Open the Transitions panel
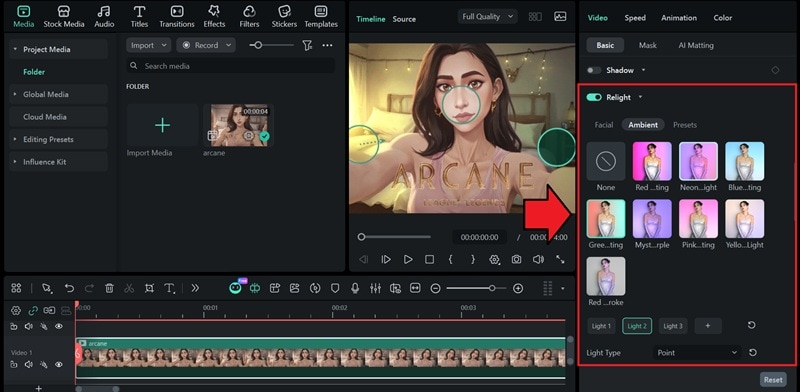This screenshot has width=800, height=392. pos(177,17)
